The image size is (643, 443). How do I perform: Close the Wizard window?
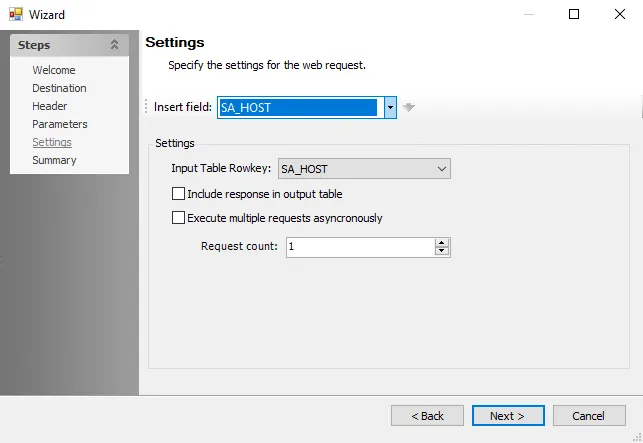(620, 14)
